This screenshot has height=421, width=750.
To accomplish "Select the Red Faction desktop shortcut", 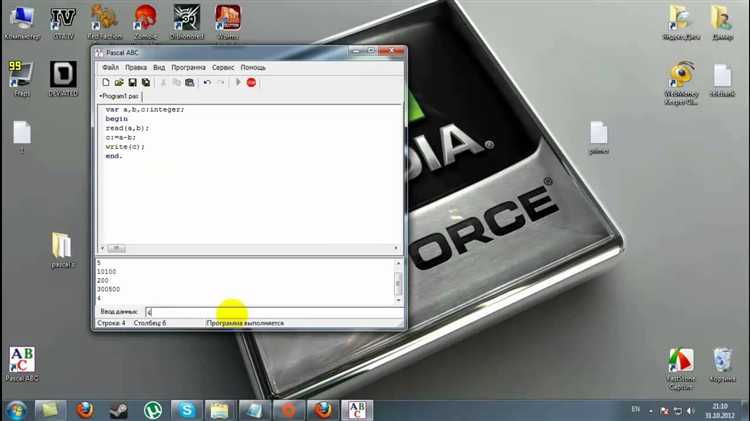I will [105, 22].
